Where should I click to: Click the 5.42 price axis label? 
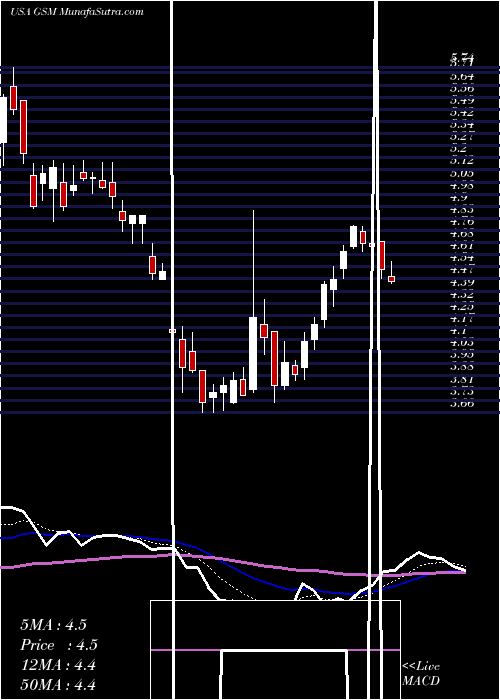tap(462, 112)
